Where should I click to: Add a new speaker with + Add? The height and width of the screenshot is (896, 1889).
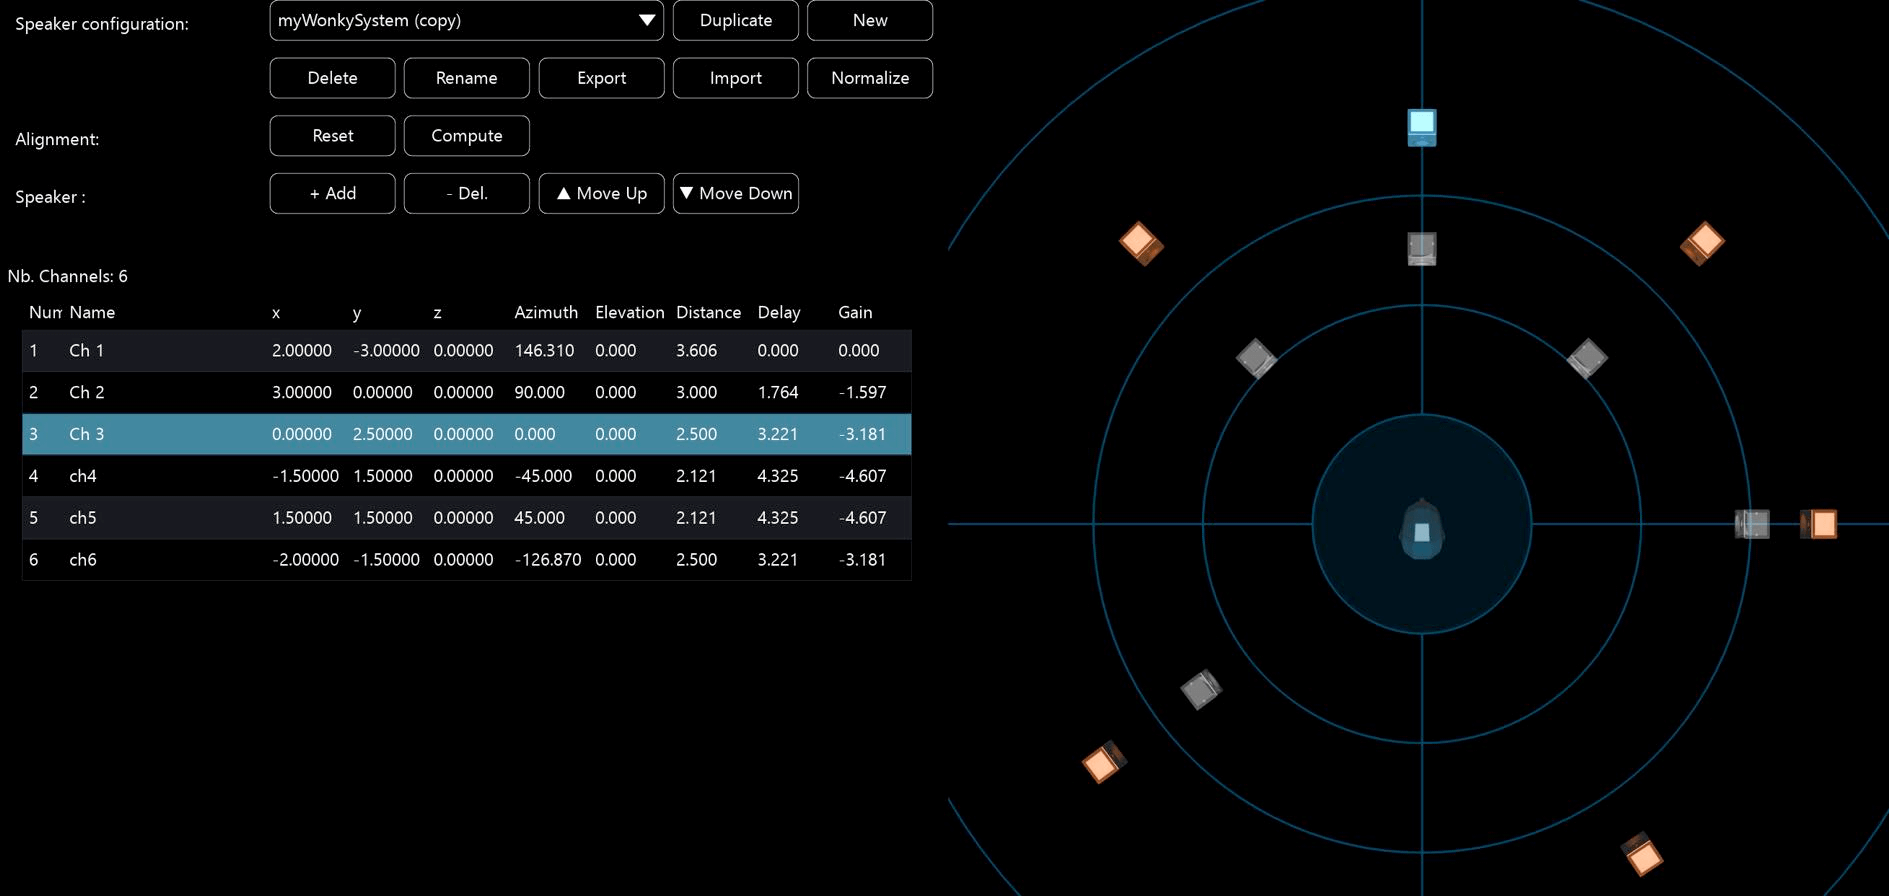click(x=332, y=194)
